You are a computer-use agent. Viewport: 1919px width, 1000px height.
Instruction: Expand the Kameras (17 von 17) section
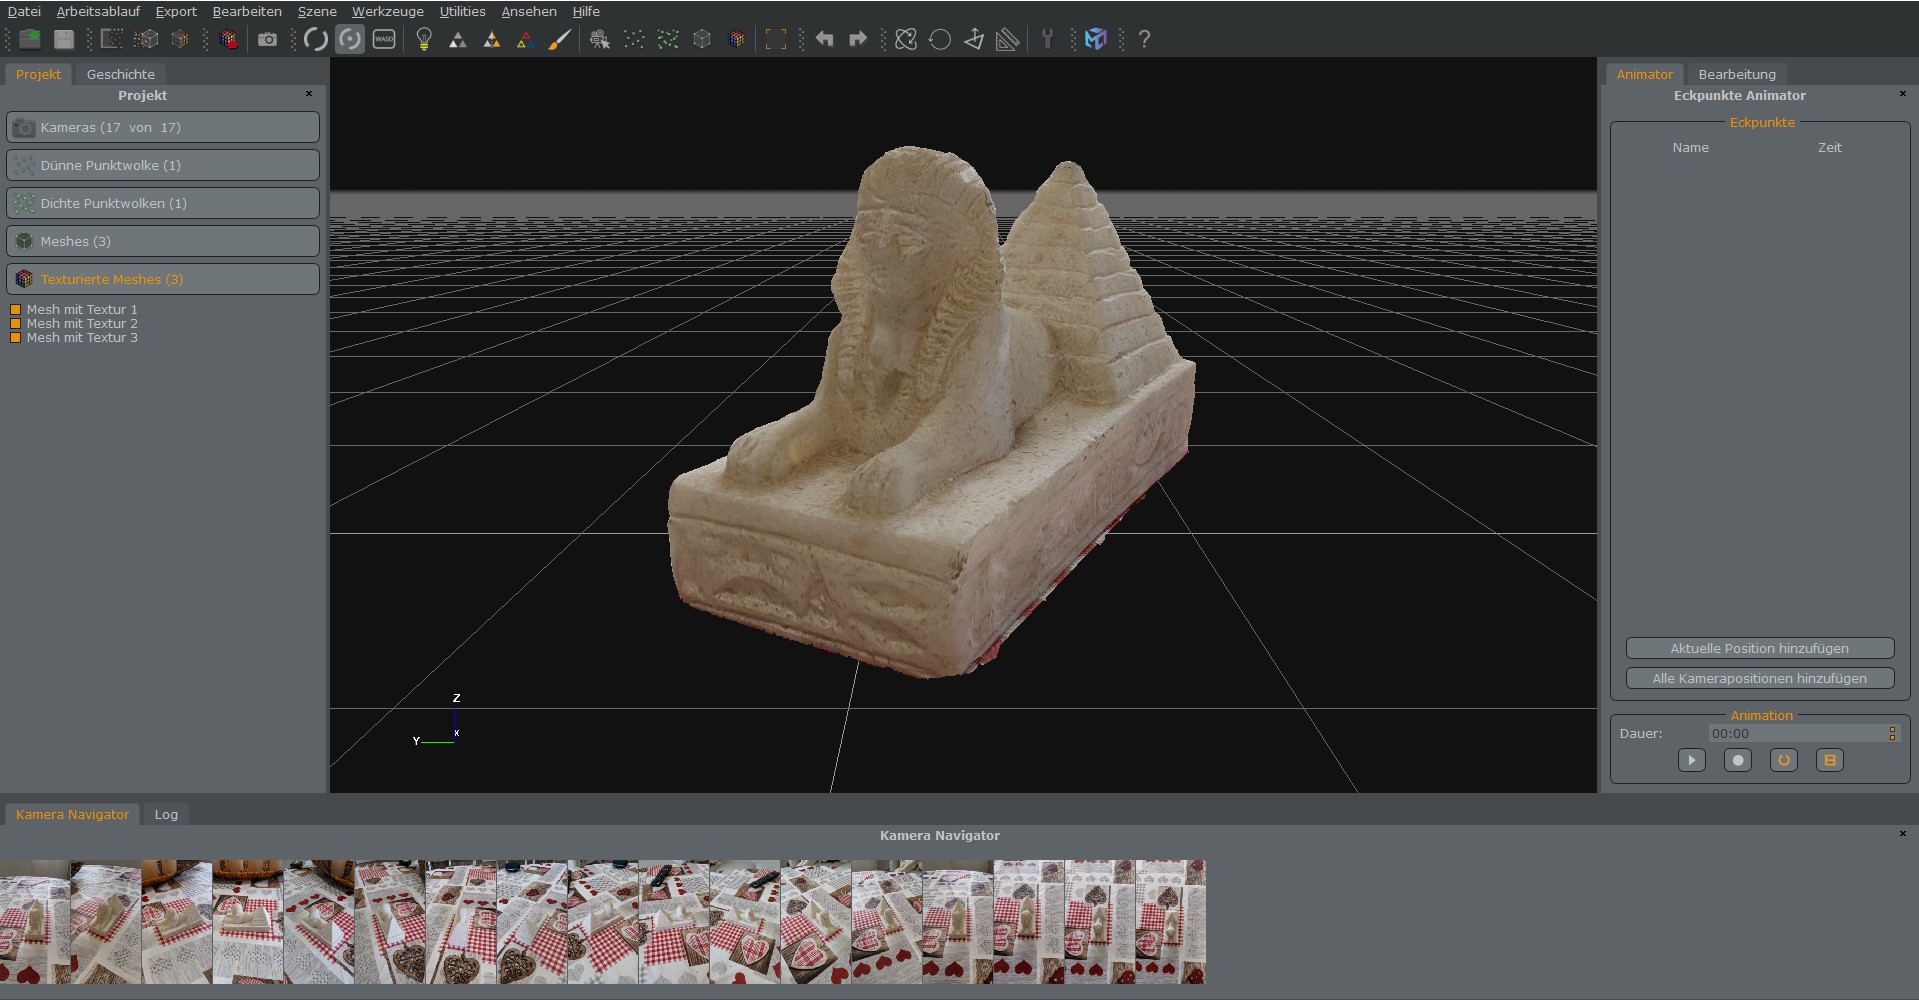pos(163,128)
